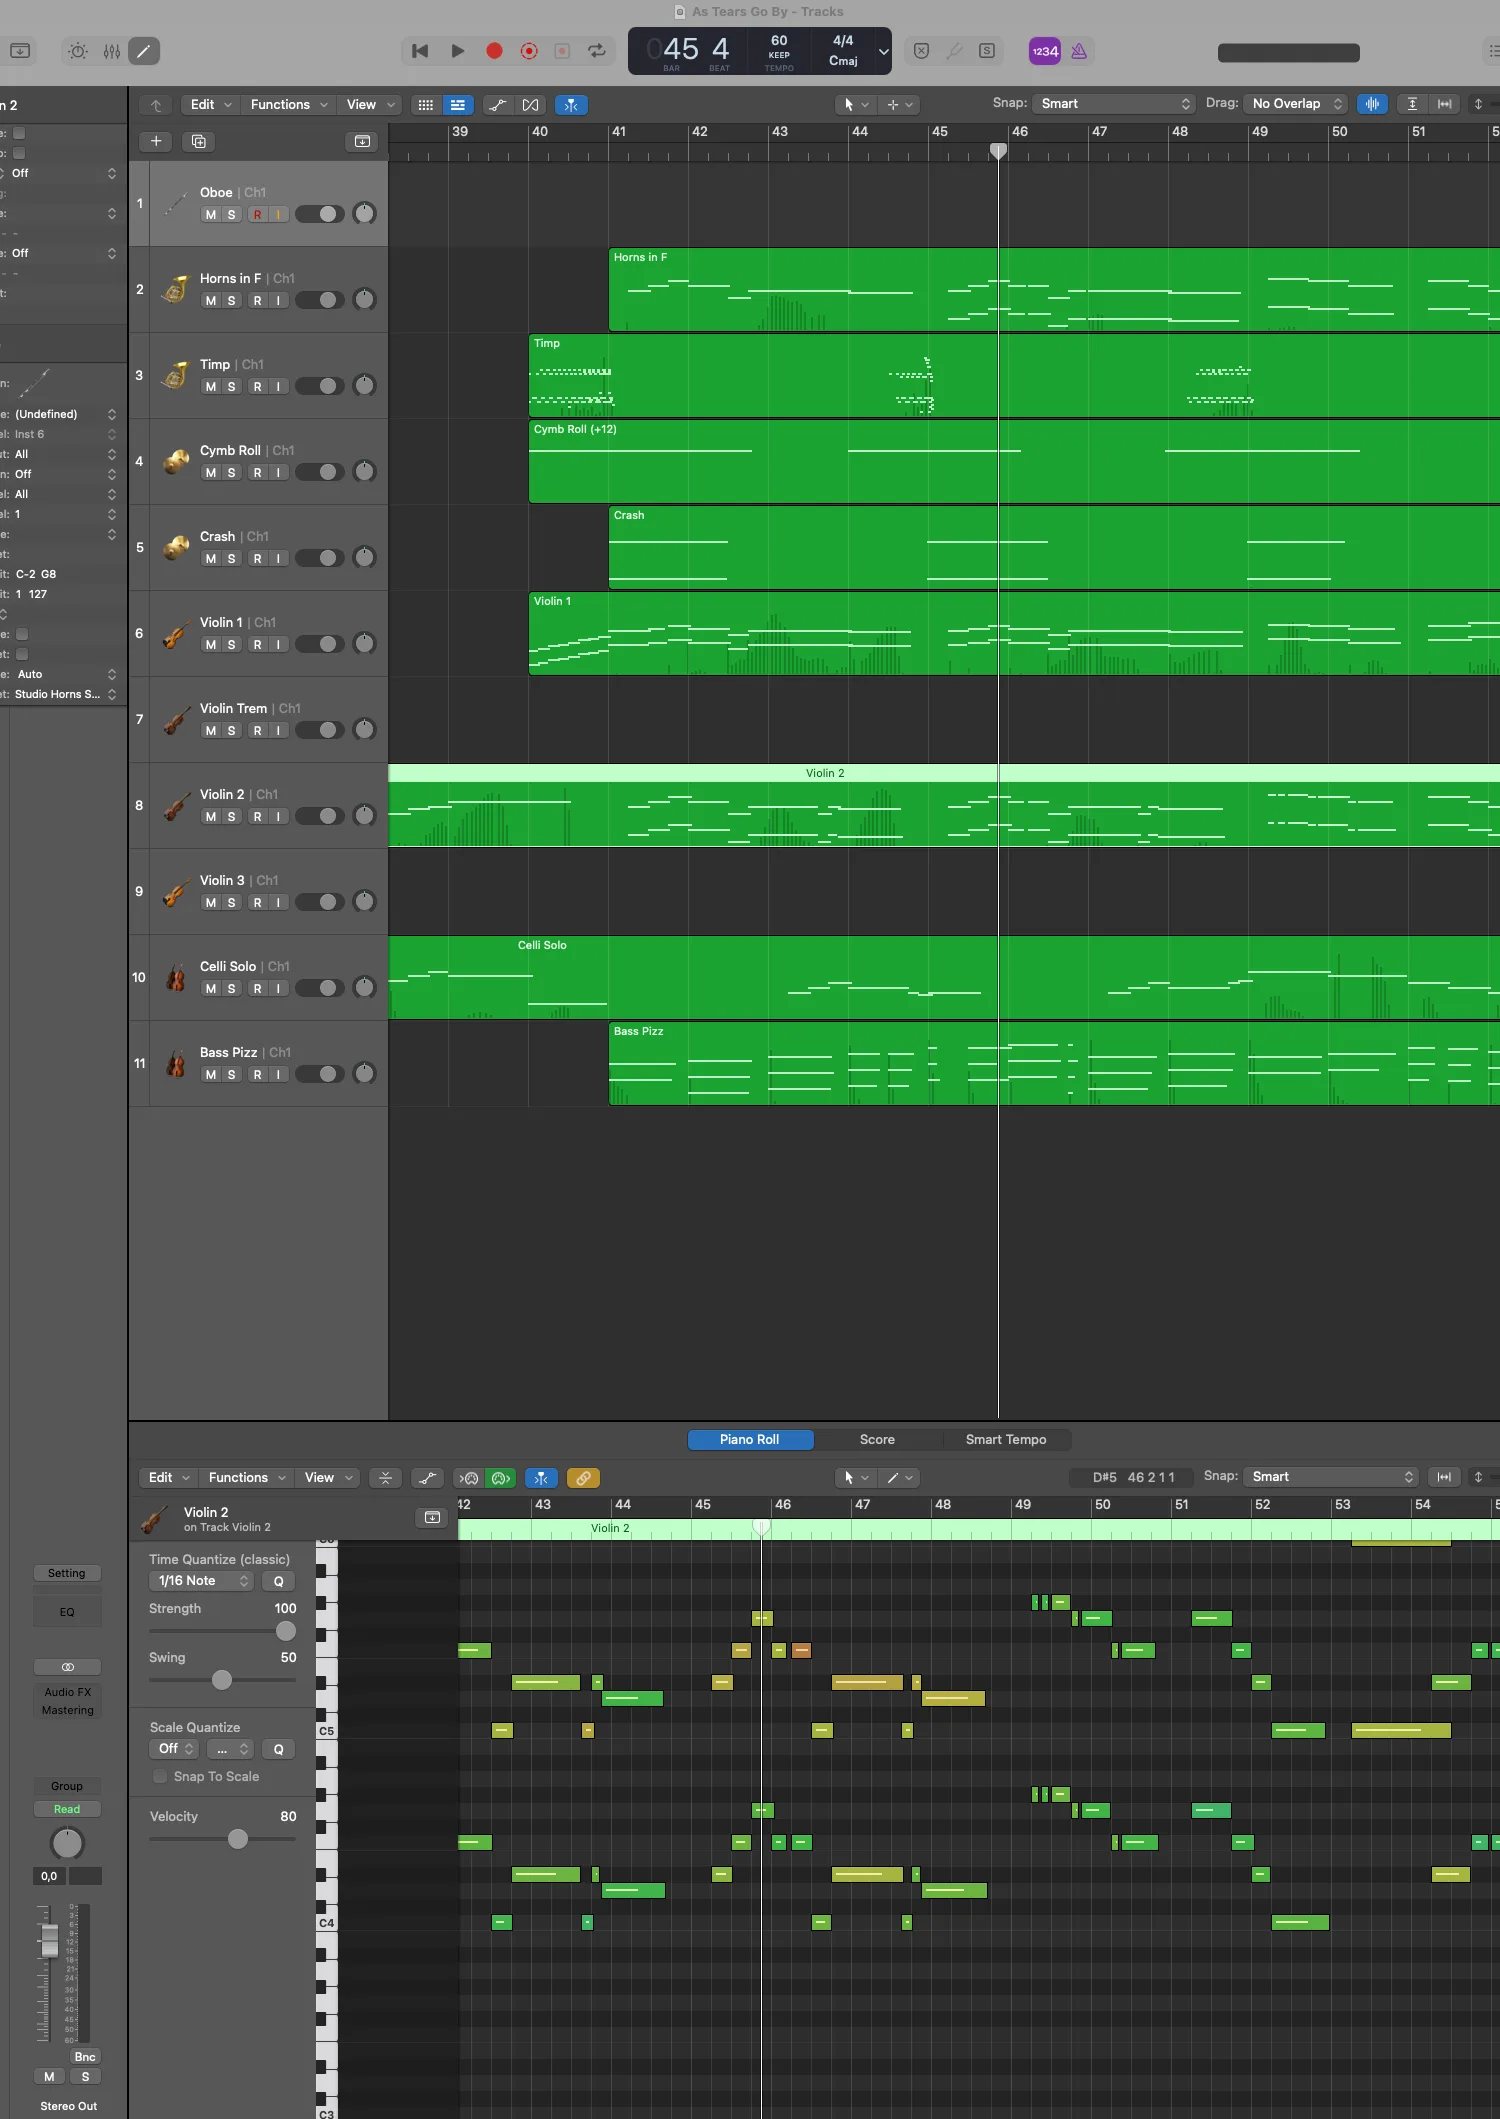Record-enable the Timp track

point(258,387)
